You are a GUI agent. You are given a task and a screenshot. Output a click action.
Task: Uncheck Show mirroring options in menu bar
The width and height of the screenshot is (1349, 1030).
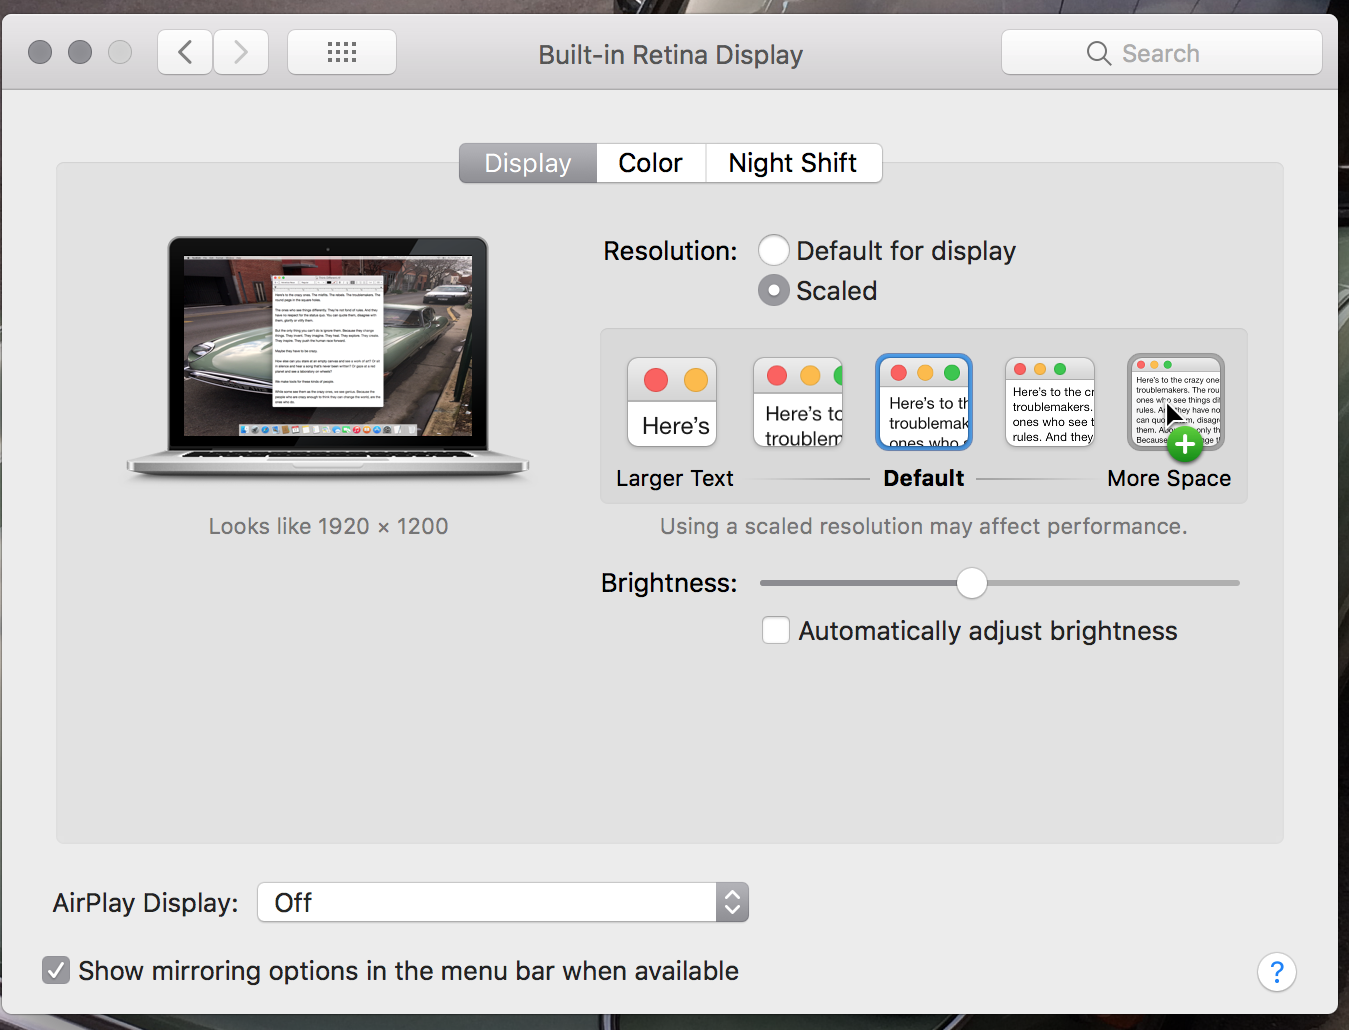pyautogui.click(x=55, y=969)
